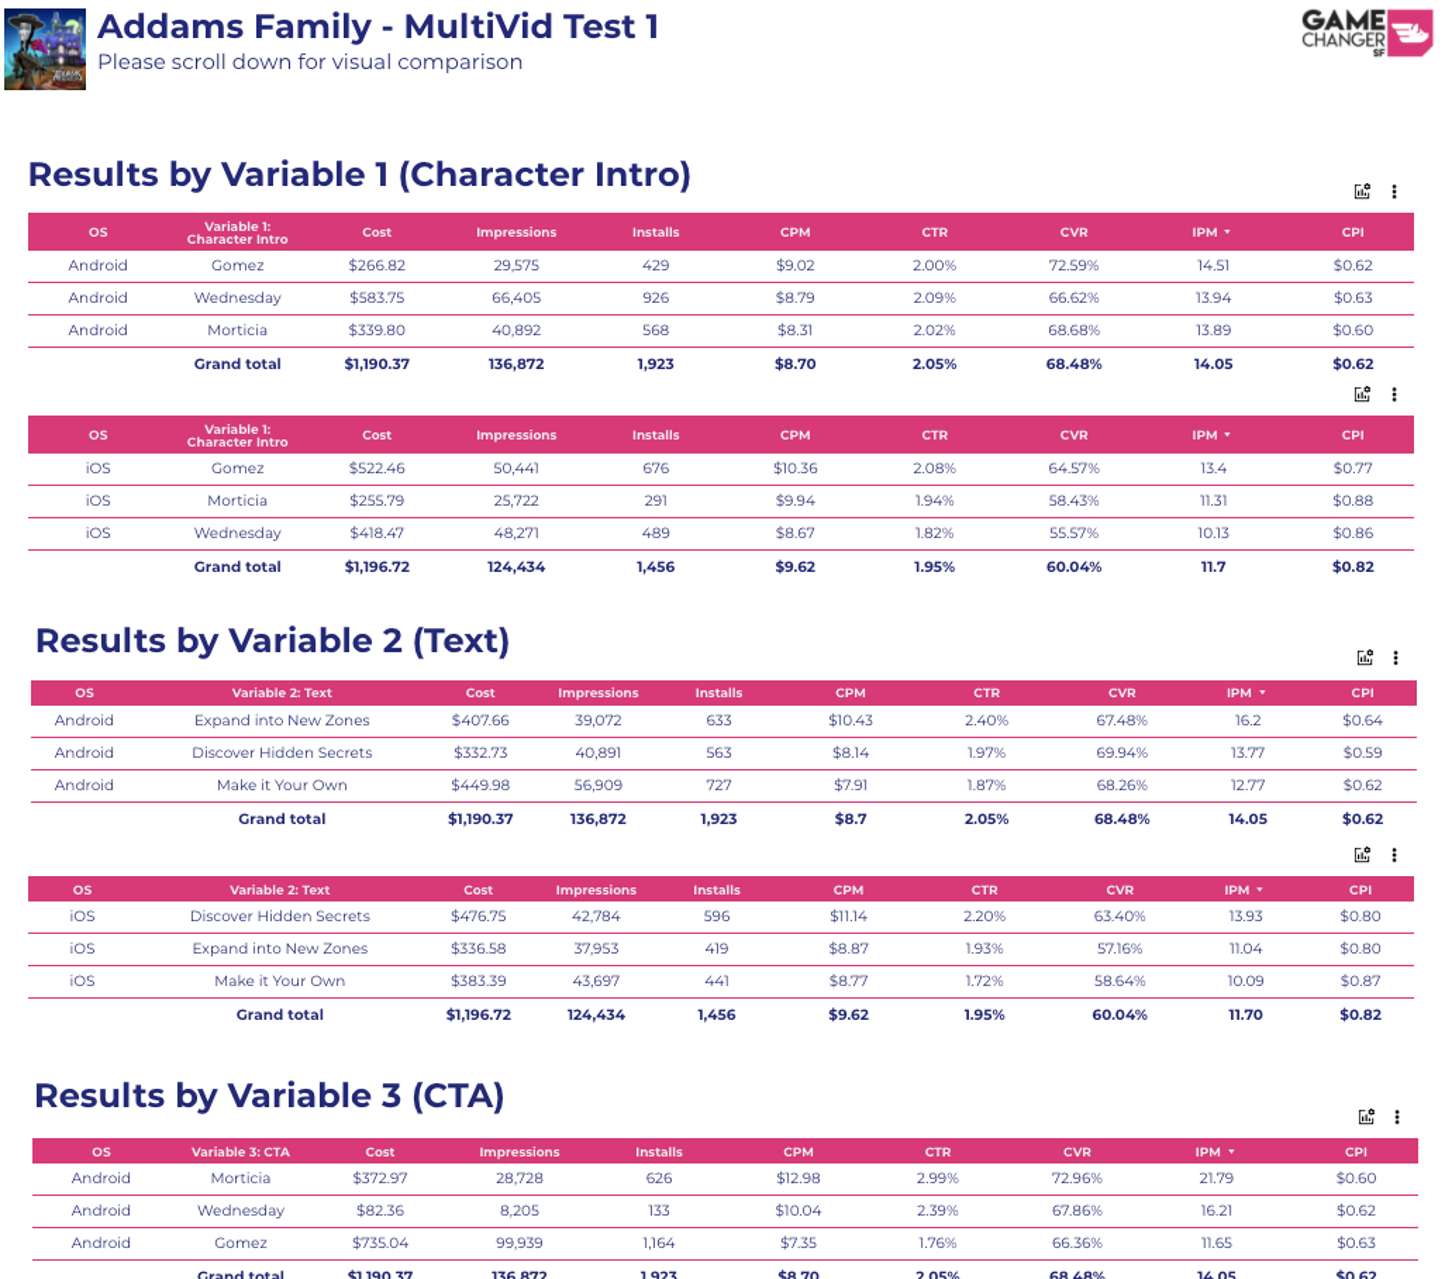
Task: Click Cost header in Variable 3 CTA table
Action: (x=380, y=1152)
